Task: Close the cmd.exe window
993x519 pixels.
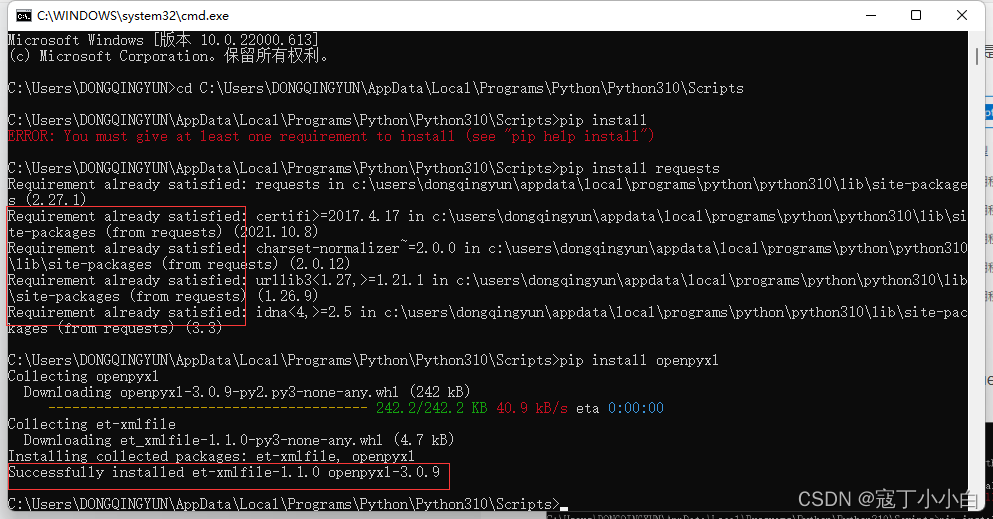Action: coord(961,15)
